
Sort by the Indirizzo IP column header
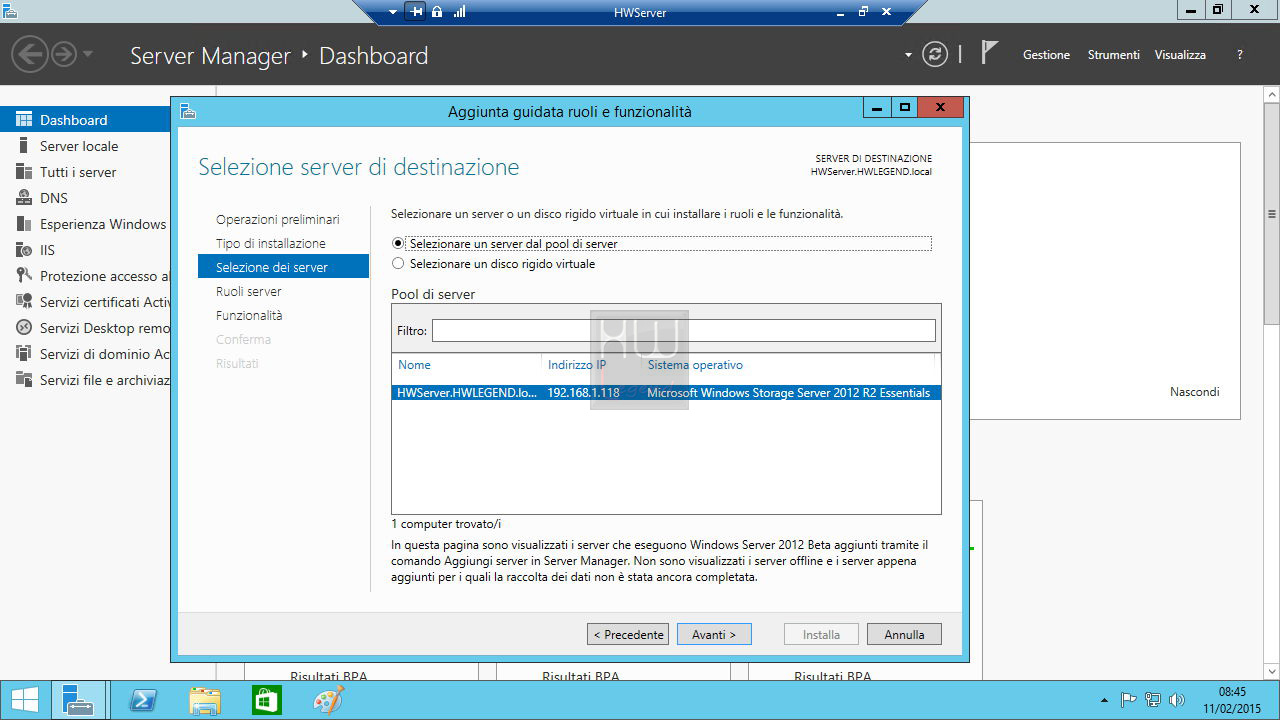pos(577,365)
